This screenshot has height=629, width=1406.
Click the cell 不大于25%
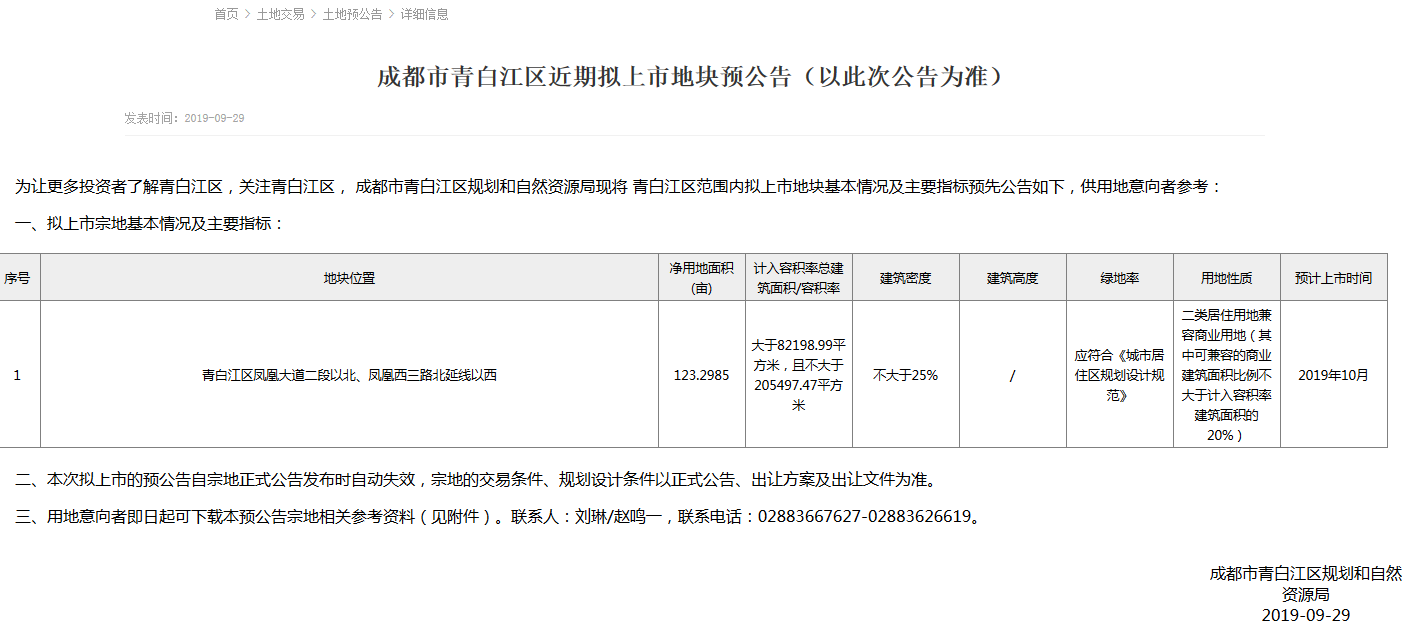905,375
